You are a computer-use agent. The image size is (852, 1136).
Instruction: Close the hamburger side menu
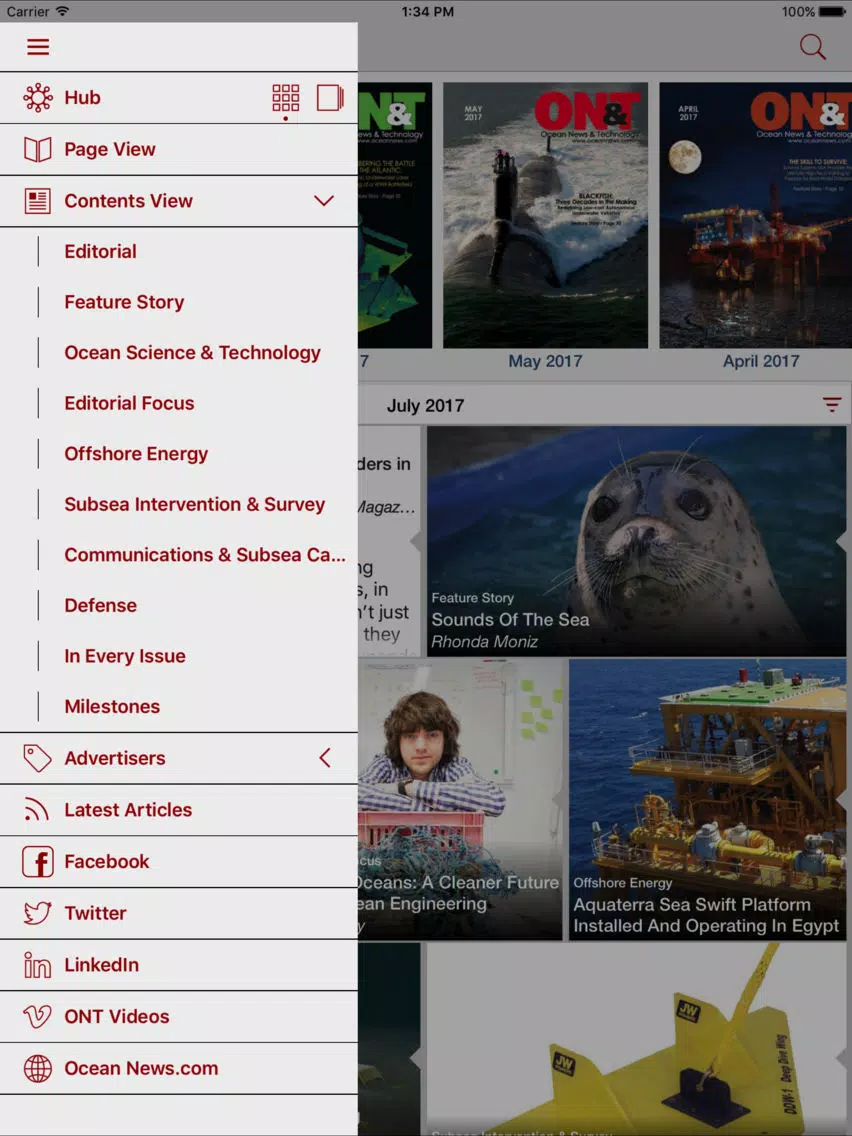[x=38, y=47]
